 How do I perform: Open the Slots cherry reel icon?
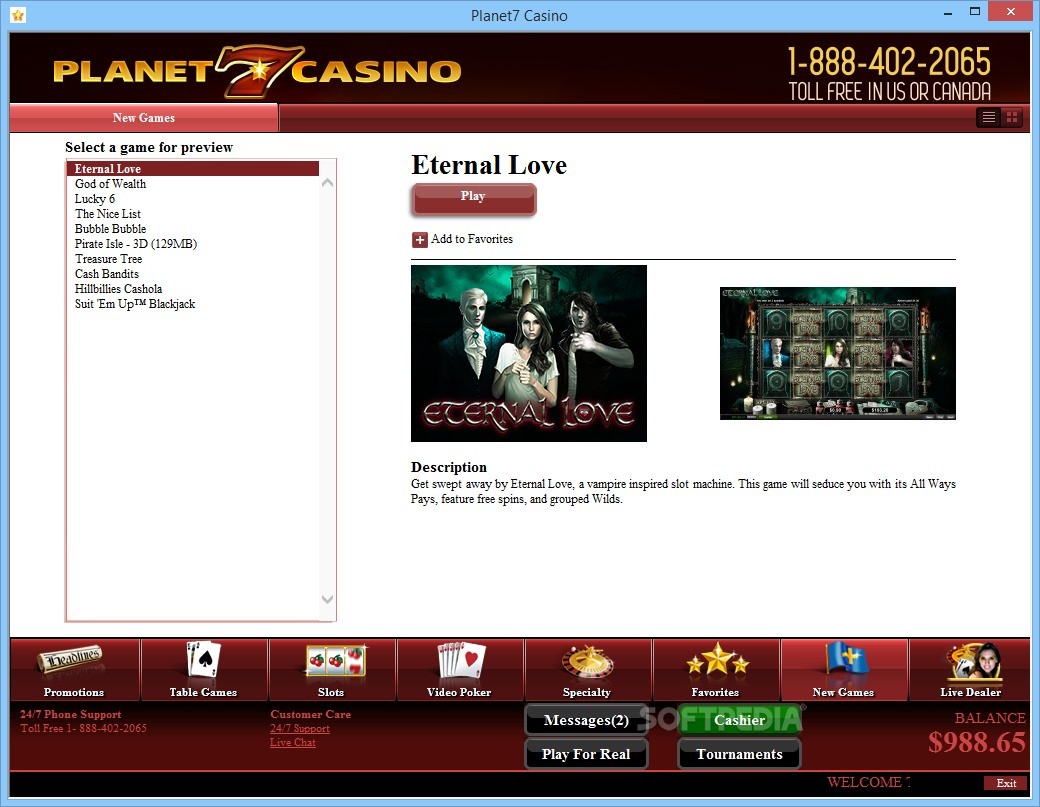tap(336, 660)
